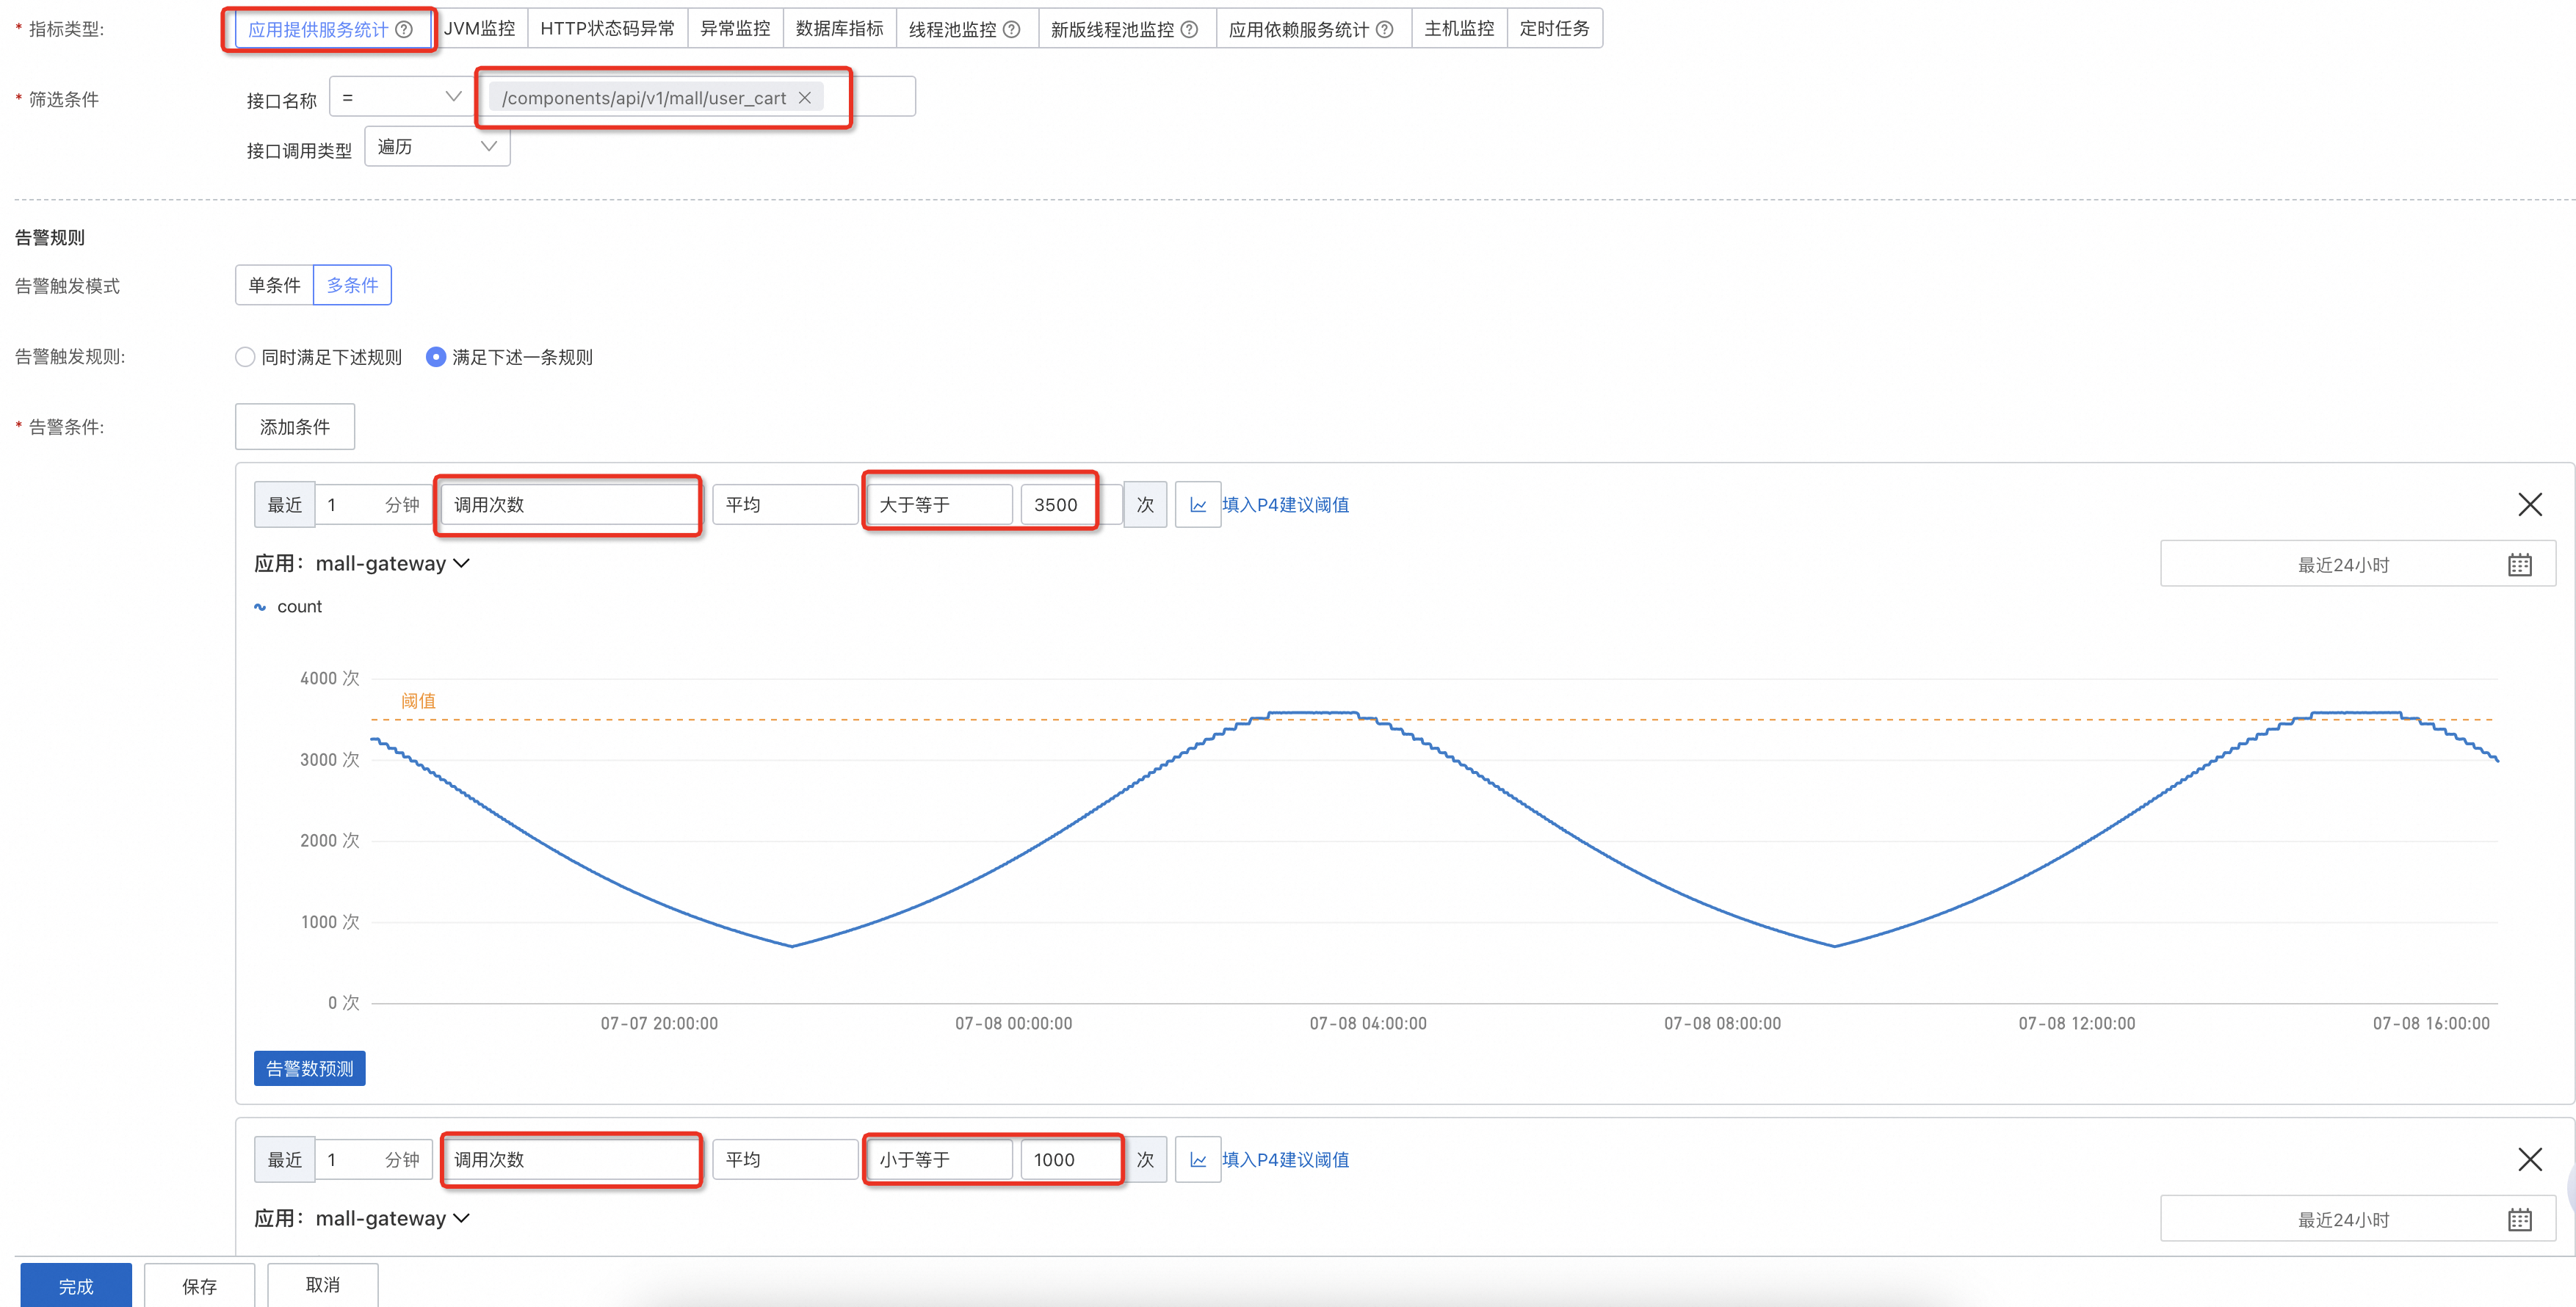Screen dimensions: 2576x1307
Task: Select the 异常监控 tab
Action: (x=735, y=29)
